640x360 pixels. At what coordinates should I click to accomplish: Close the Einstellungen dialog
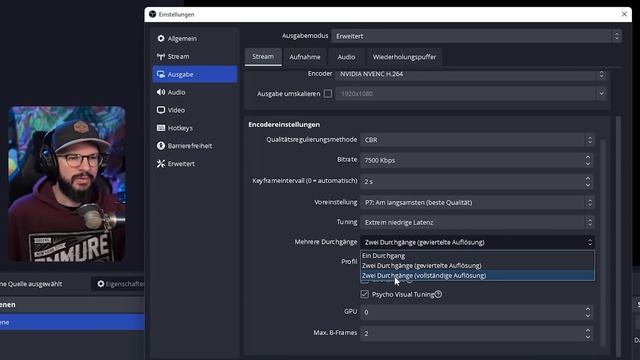pyautogui.click(x=624, y=14)
